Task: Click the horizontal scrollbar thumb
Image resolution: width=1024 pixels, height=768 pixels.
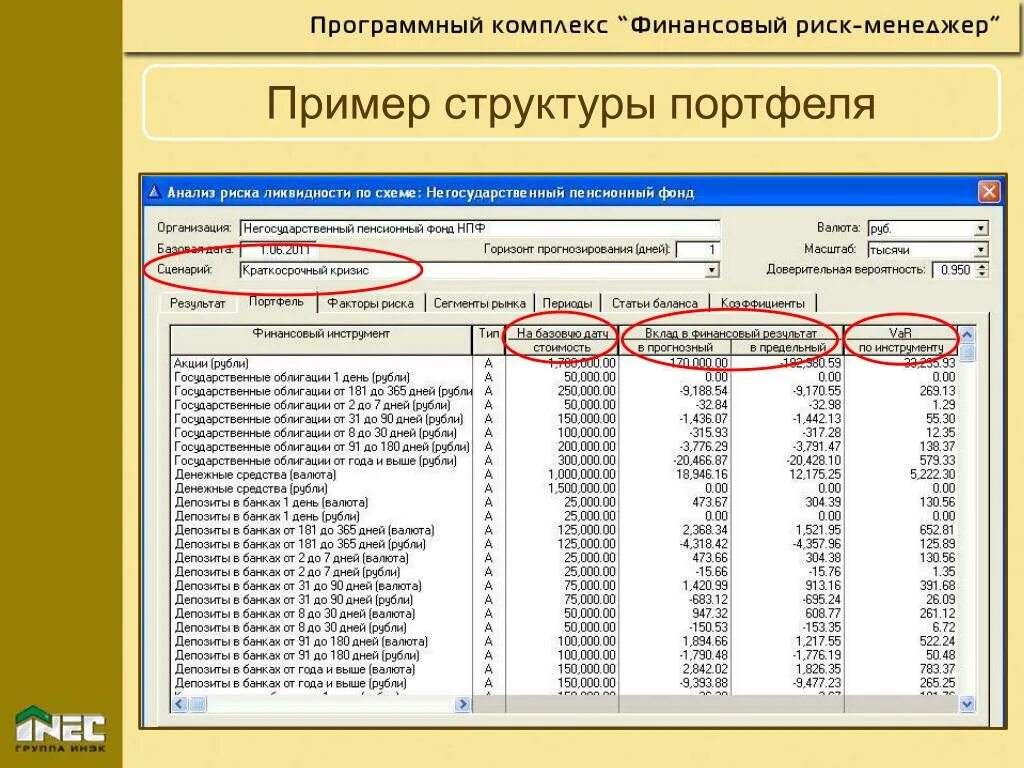Action: coord(197,704)
